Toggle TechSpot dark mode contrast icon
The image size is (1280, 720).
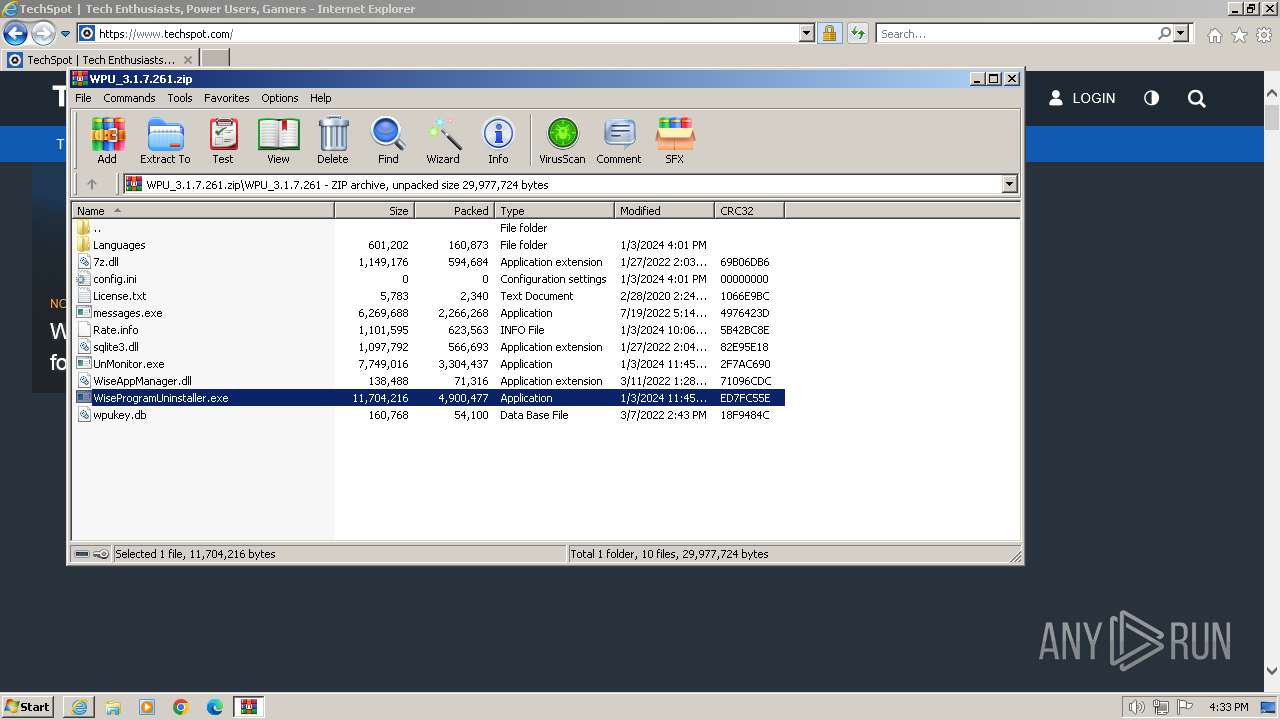pos(1152,98)
